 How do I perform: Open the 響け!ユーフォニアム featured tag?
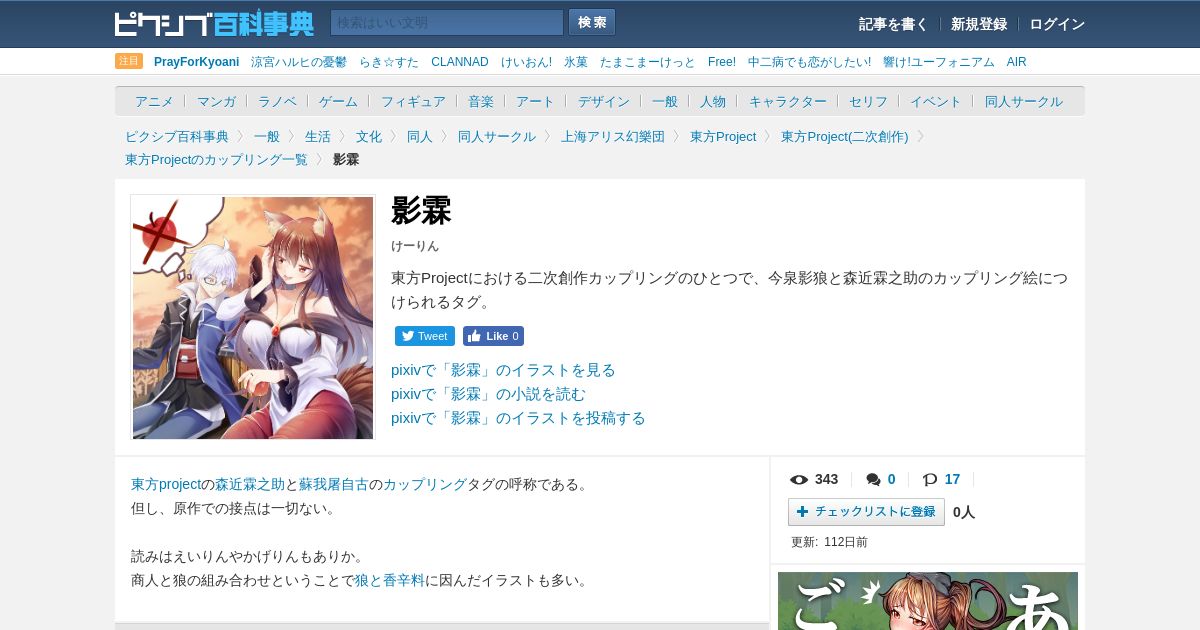[939, 62]
